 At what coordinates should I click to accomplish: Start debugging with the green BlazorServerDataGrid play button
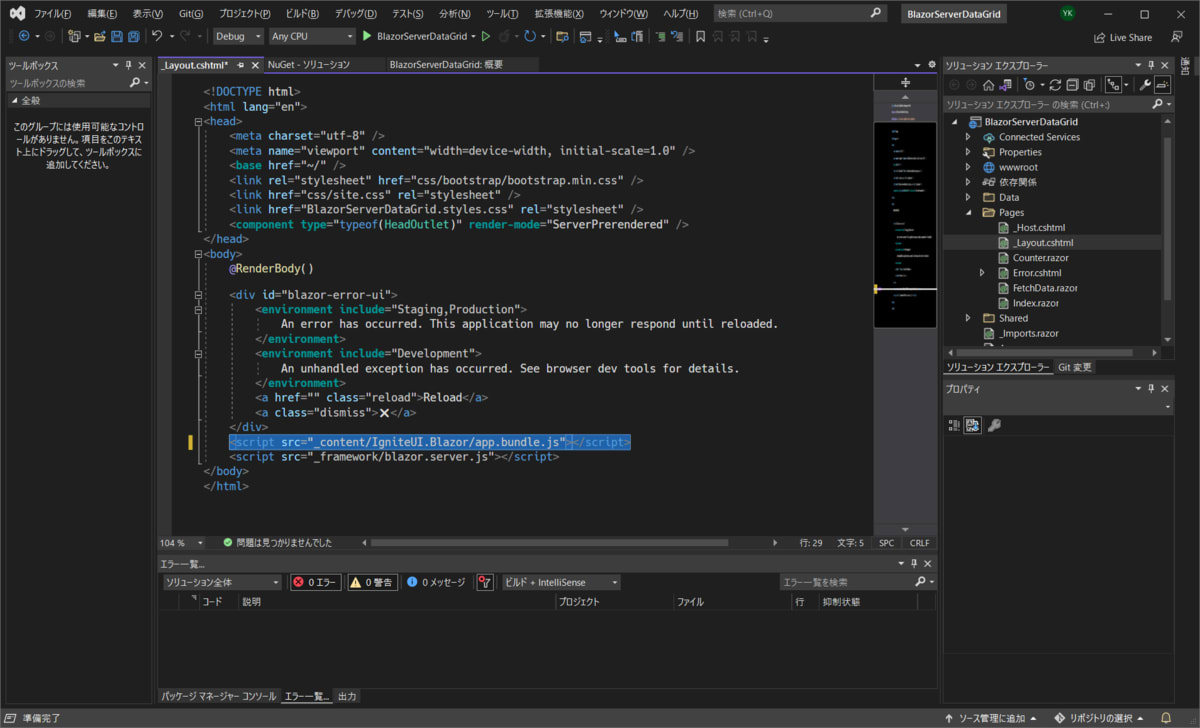click(x=367, y=36)
